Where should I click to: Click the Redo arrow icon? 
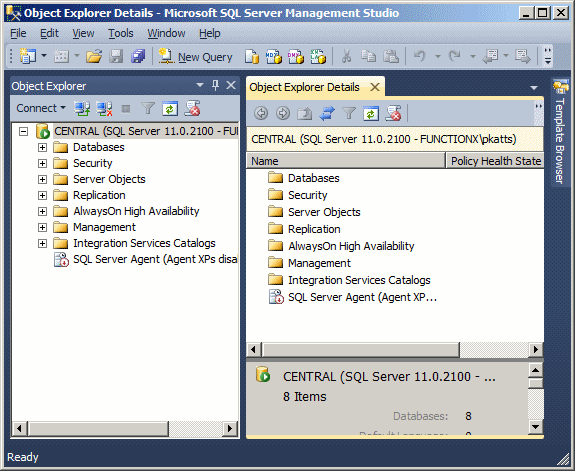point(455,56)
